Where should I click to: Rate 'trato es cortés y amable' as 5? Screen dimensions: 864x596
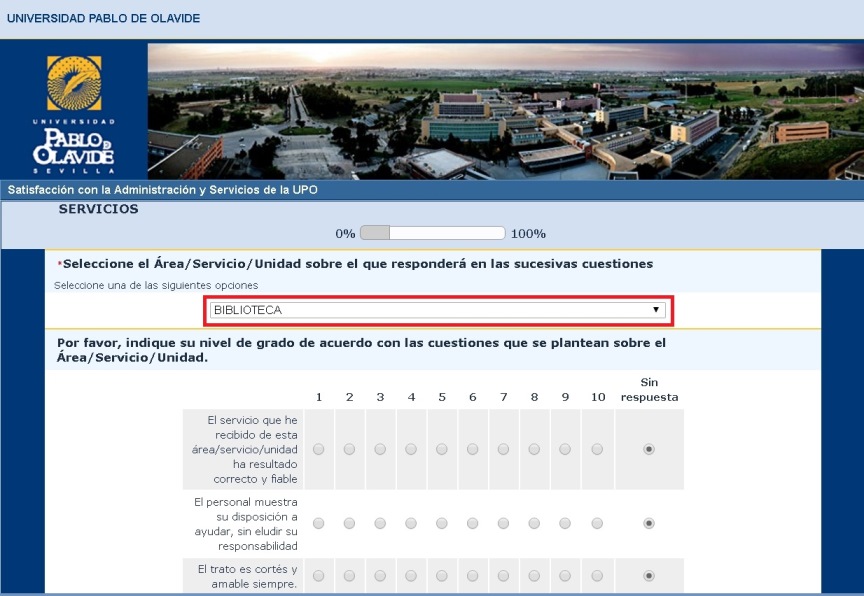pyautogui.click(x=442, y=576)
